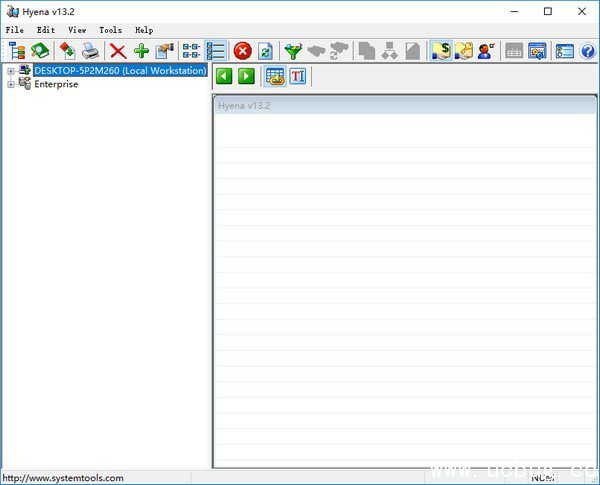Open the Tools menu
The width and height of the screenshot is (600, 485).
tap(110, 30)
